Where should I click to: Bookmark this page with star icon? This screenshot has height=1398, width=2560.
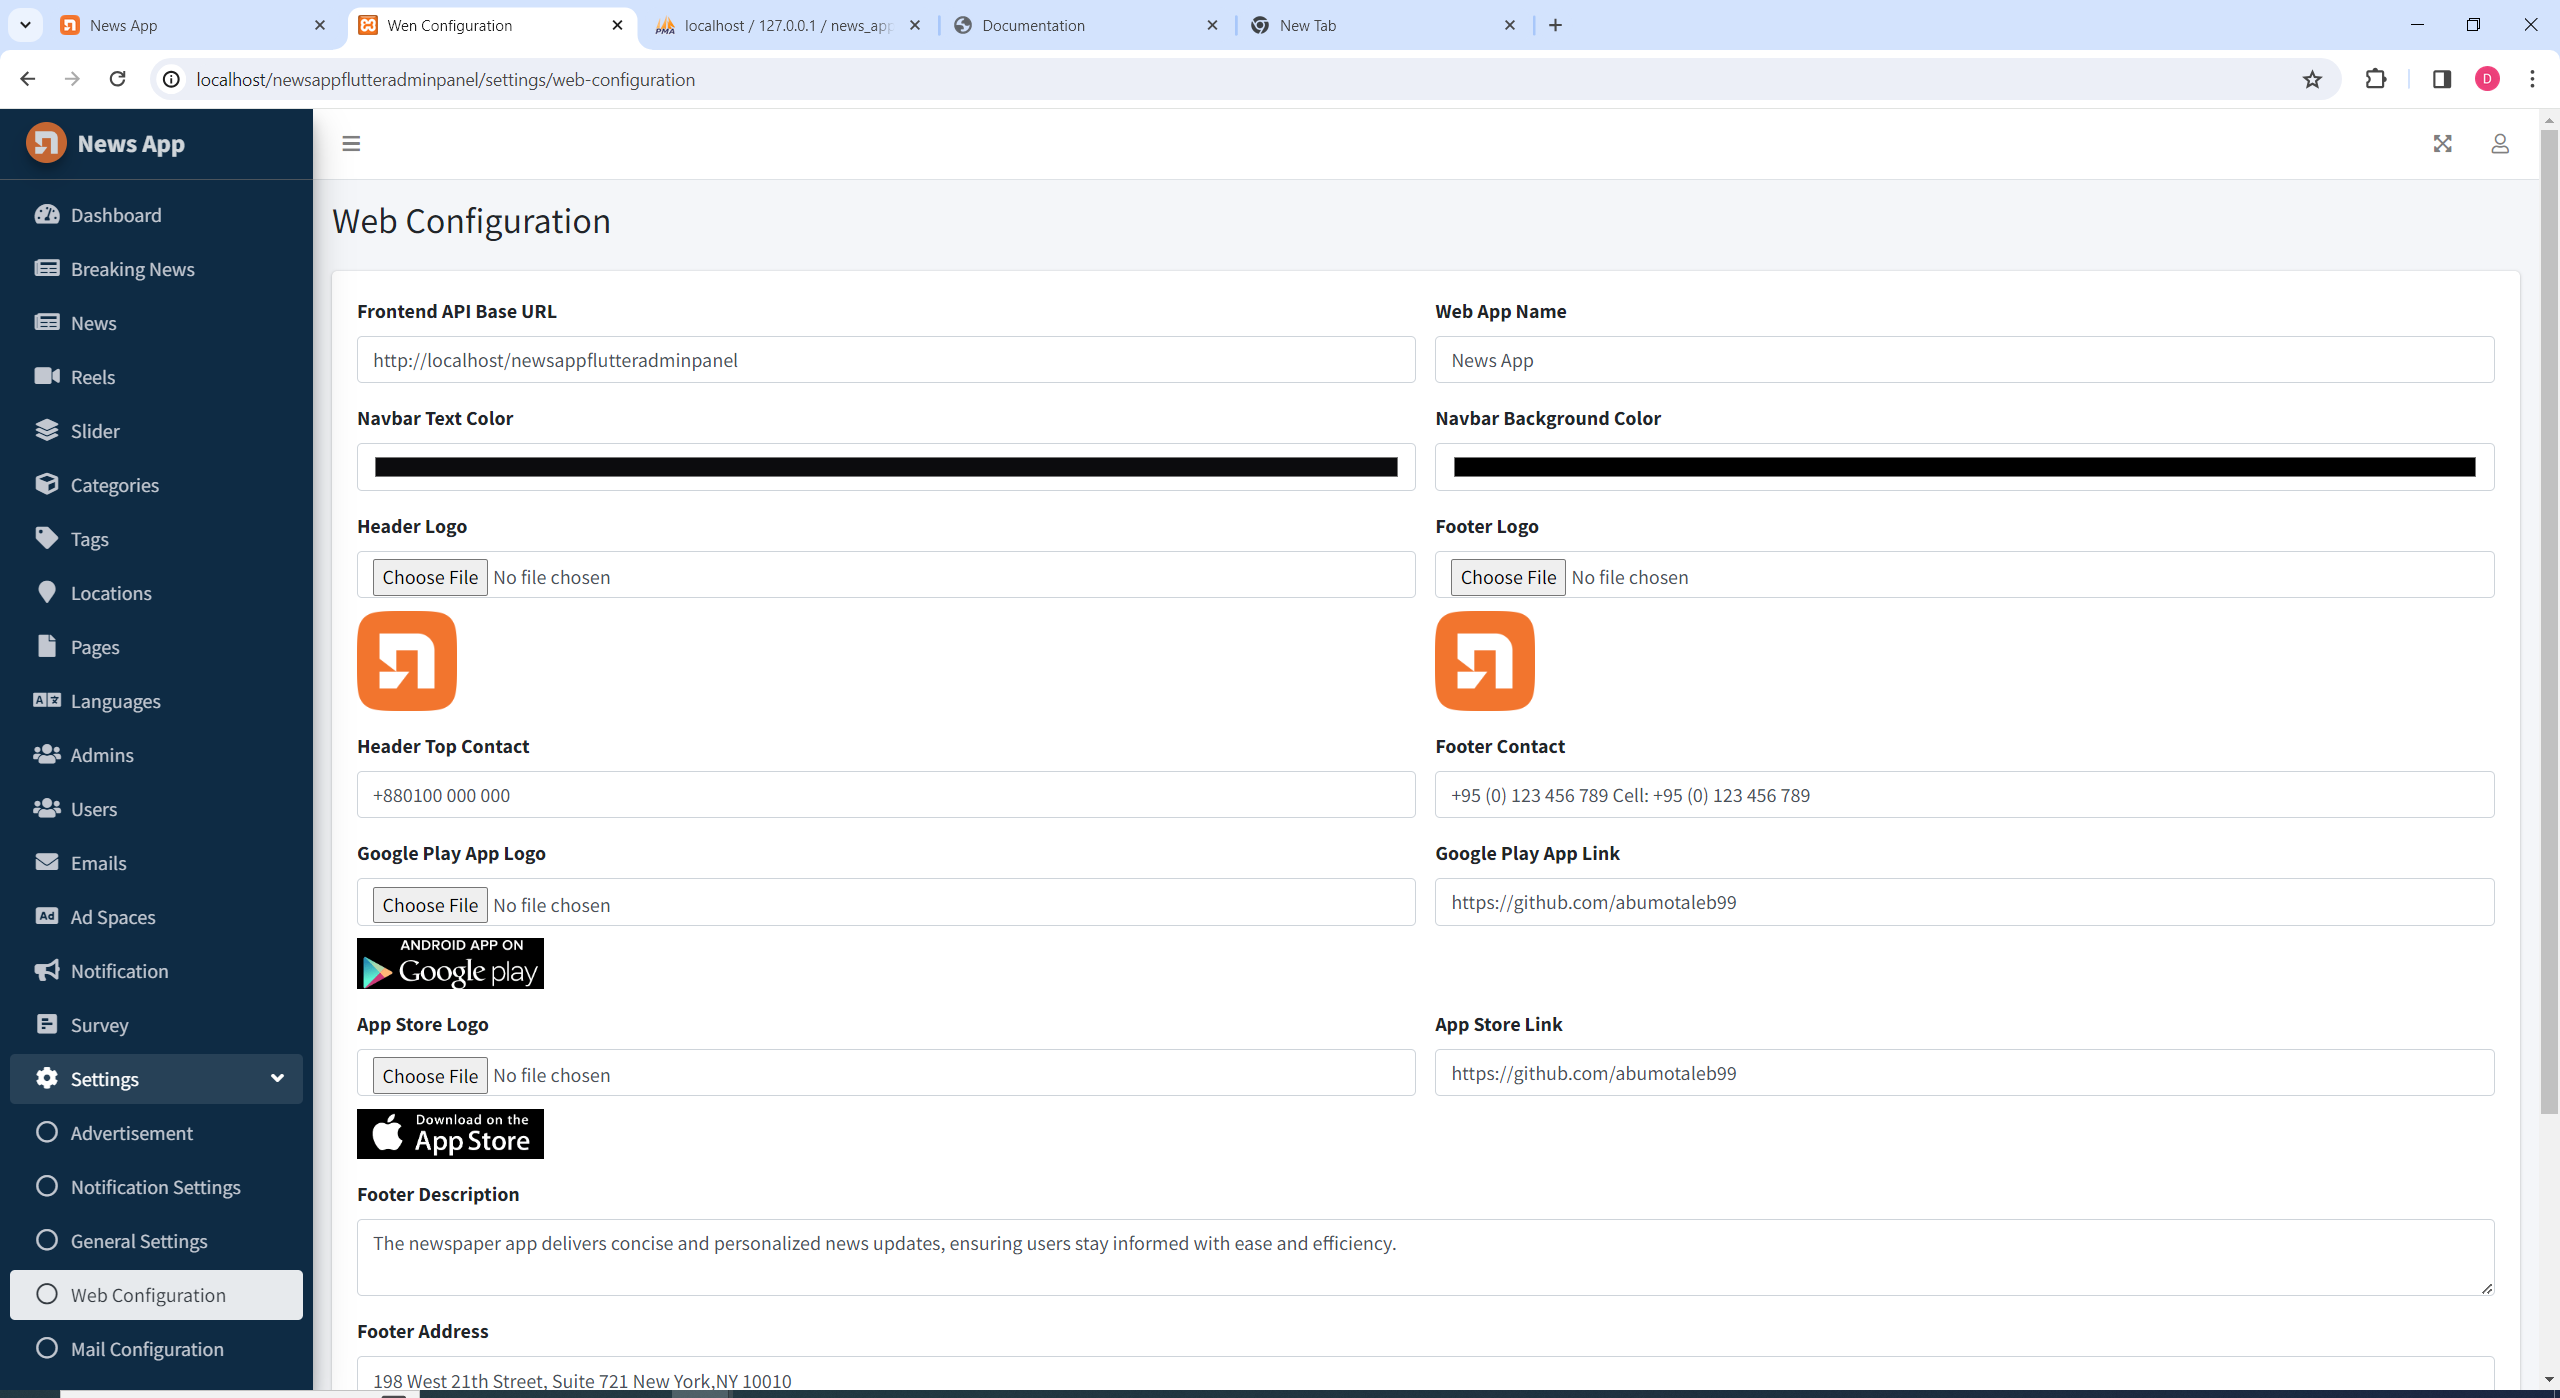(2312, 79)
